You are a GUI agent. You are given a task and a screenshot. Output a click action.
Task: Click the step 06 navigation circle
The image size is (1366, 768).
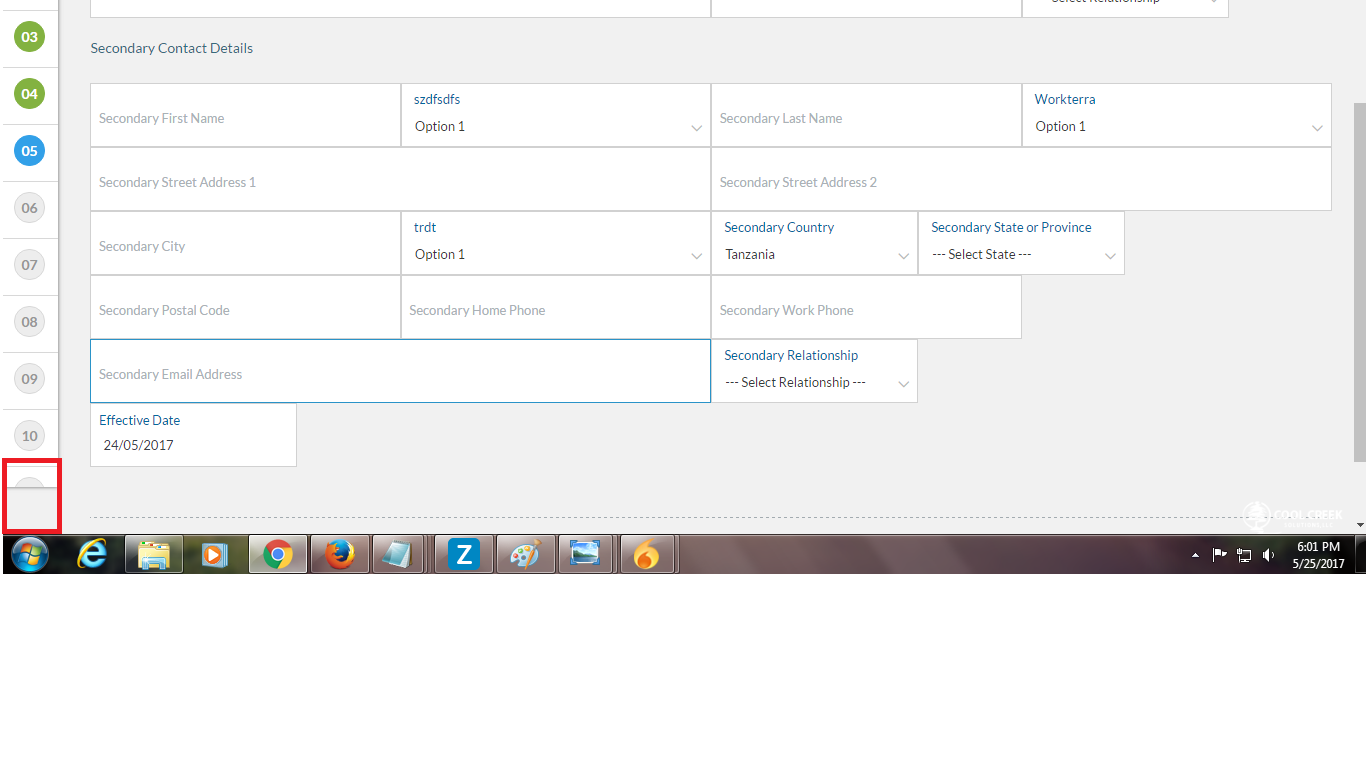click(29, 207)
